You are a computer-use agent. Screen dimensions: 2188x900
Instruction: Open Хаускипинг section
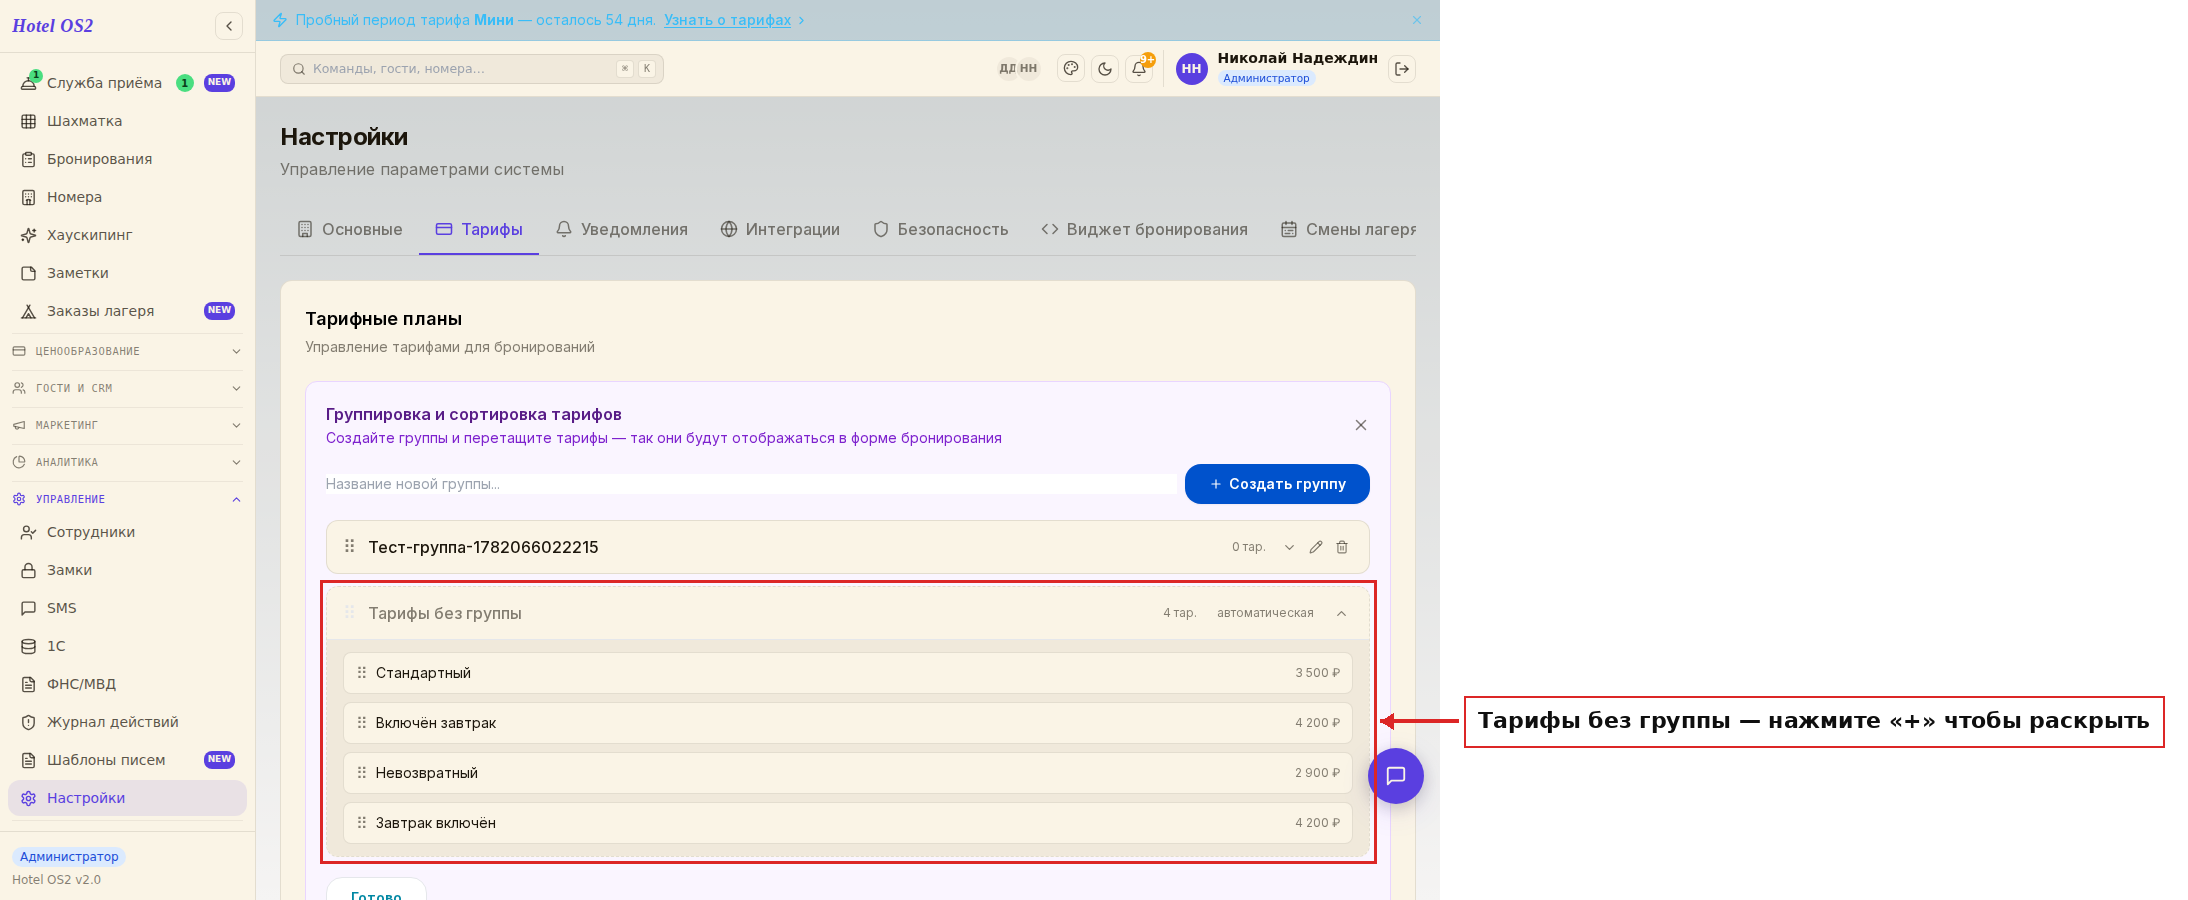[x=127, y=235]
